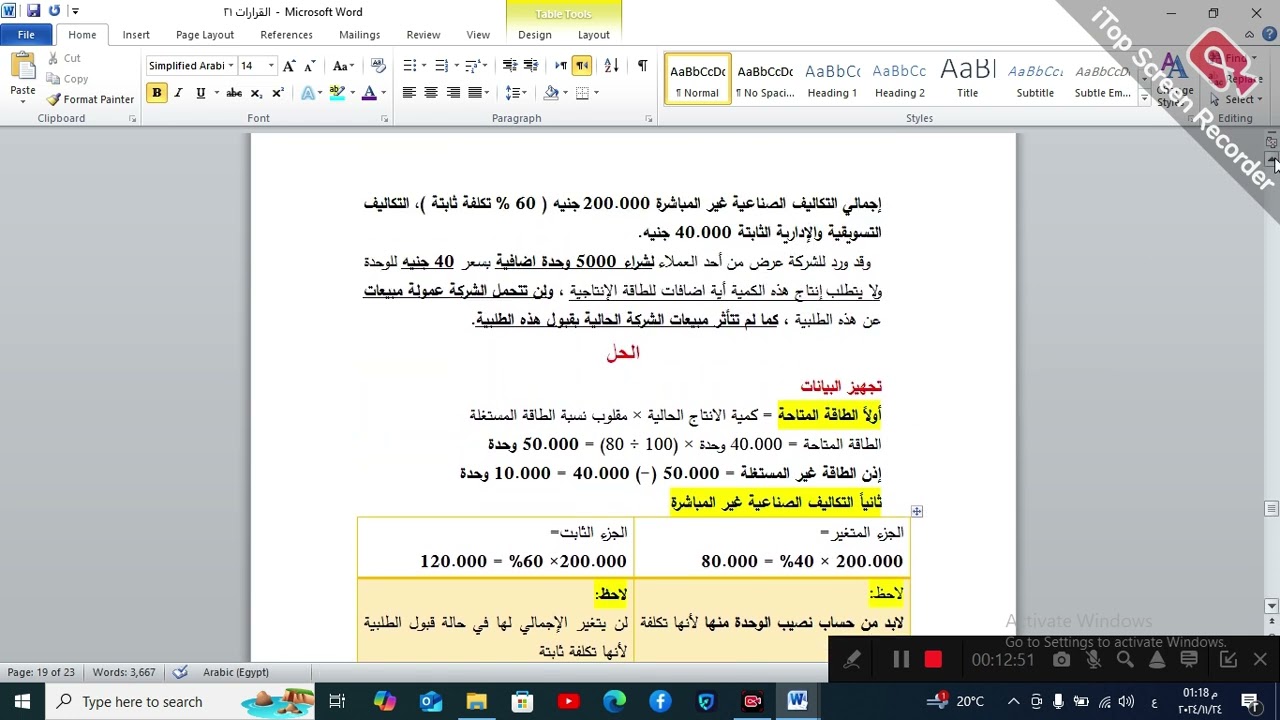
Task: Stop the screen recording with red button
Action: point(933,660)
